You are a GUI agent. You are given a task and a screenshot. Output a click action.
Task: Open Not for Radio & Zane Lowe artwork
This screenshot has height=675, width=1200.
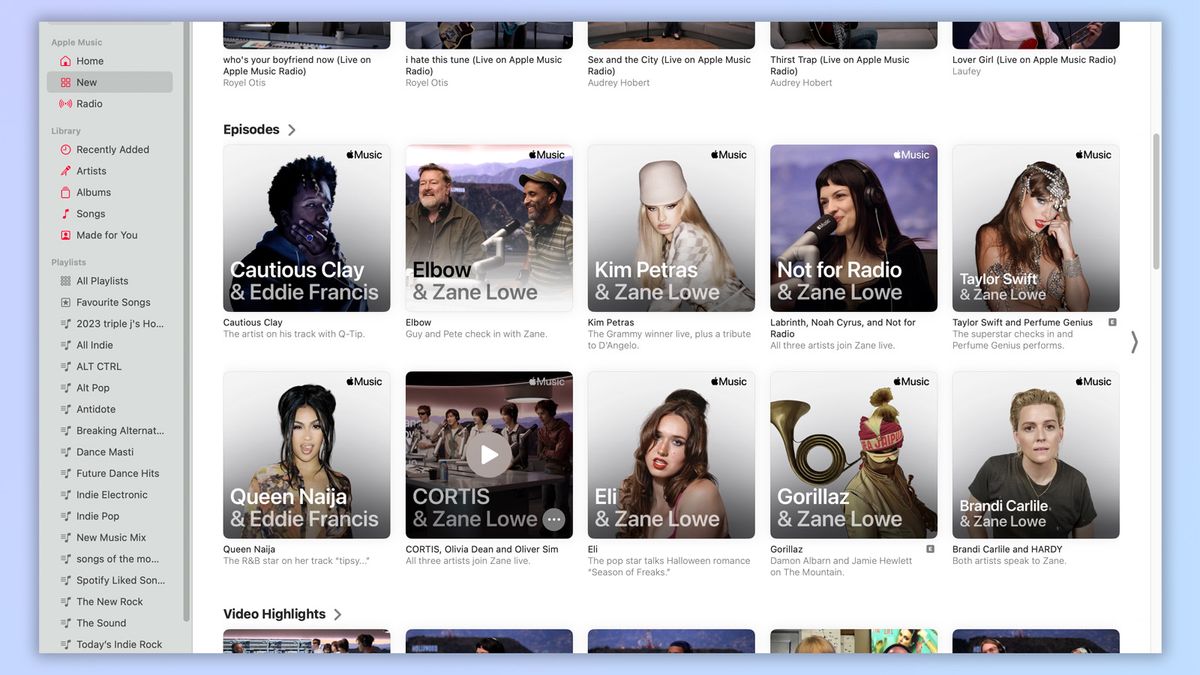tap(854, 228)
